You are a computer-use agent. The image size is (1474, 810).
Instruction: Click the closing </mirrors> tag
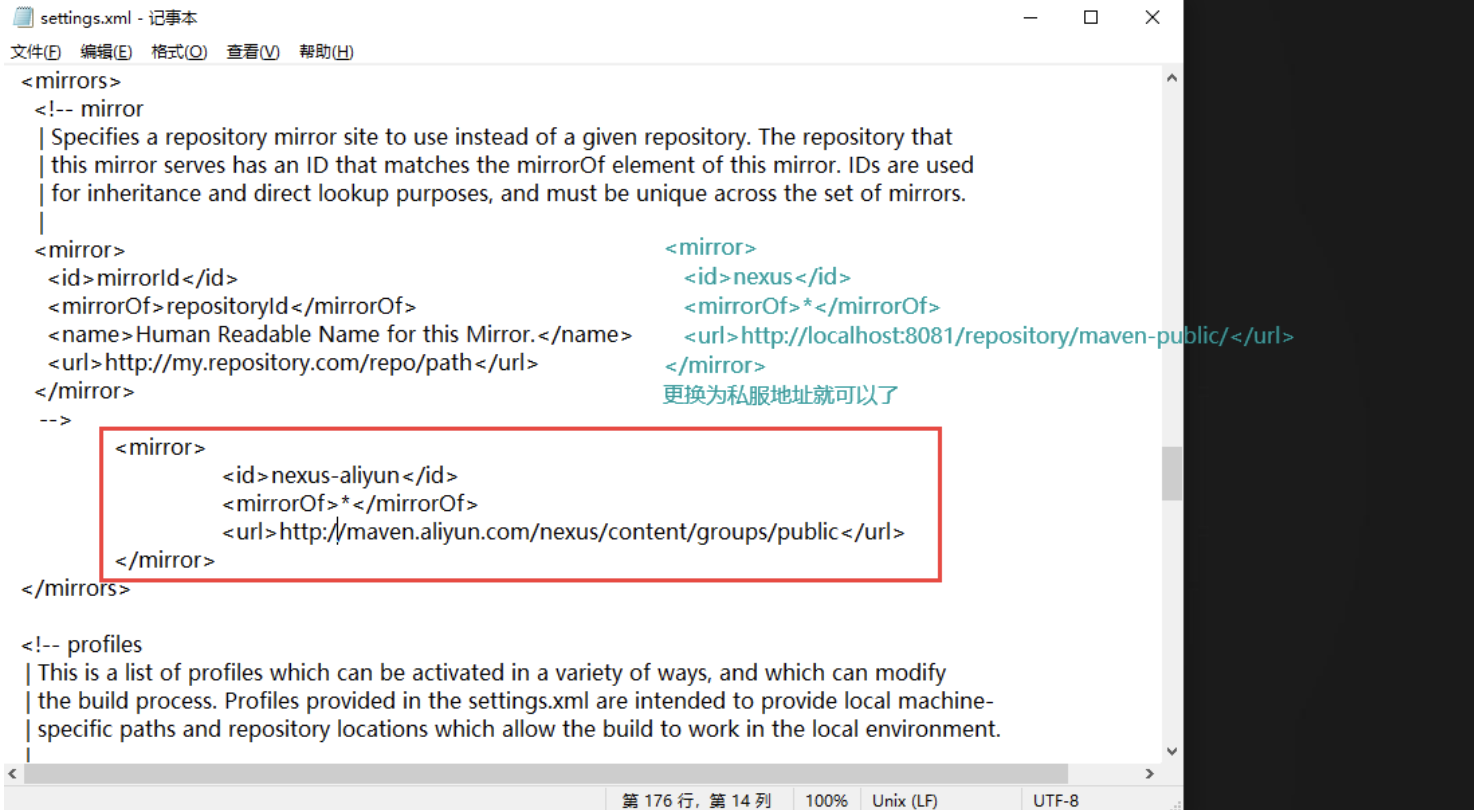point(76,588)
